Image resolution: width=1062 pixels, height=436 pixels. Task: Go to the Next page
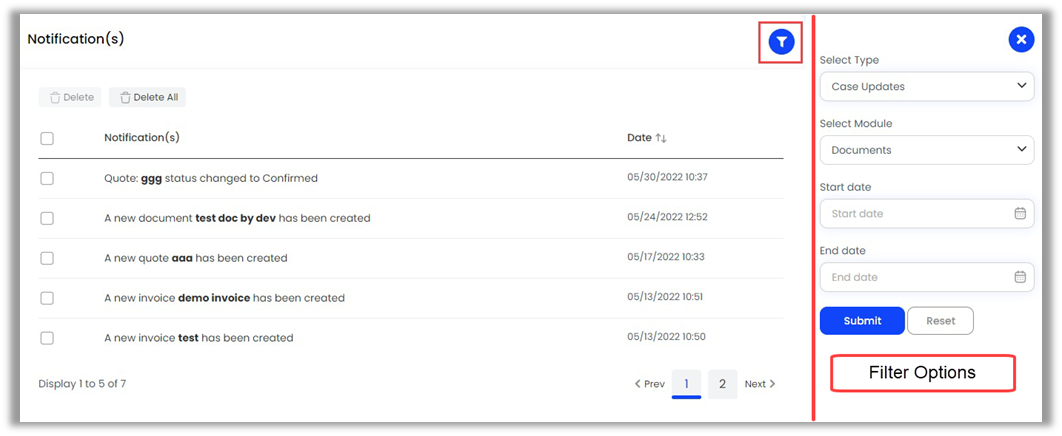760,384
